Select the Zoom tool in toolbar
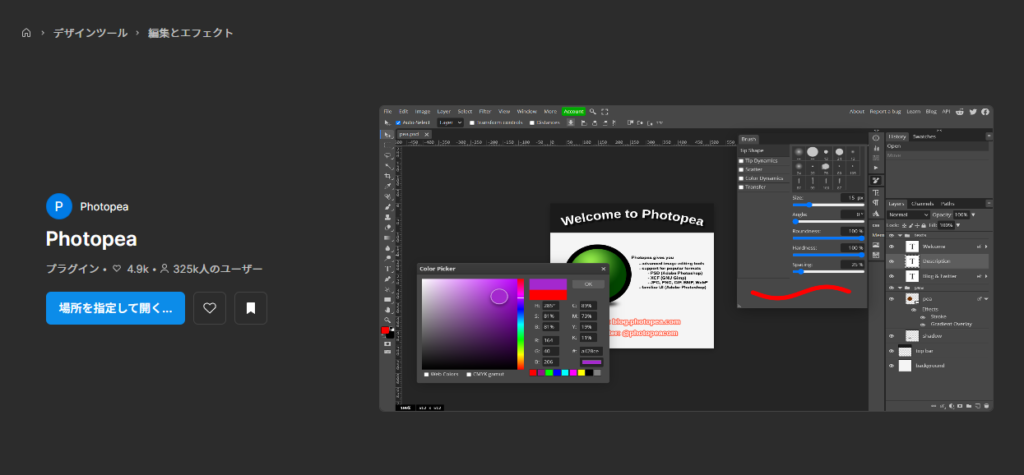The width and height of the screenshot is (1024, 475). [x=387, y=320]
